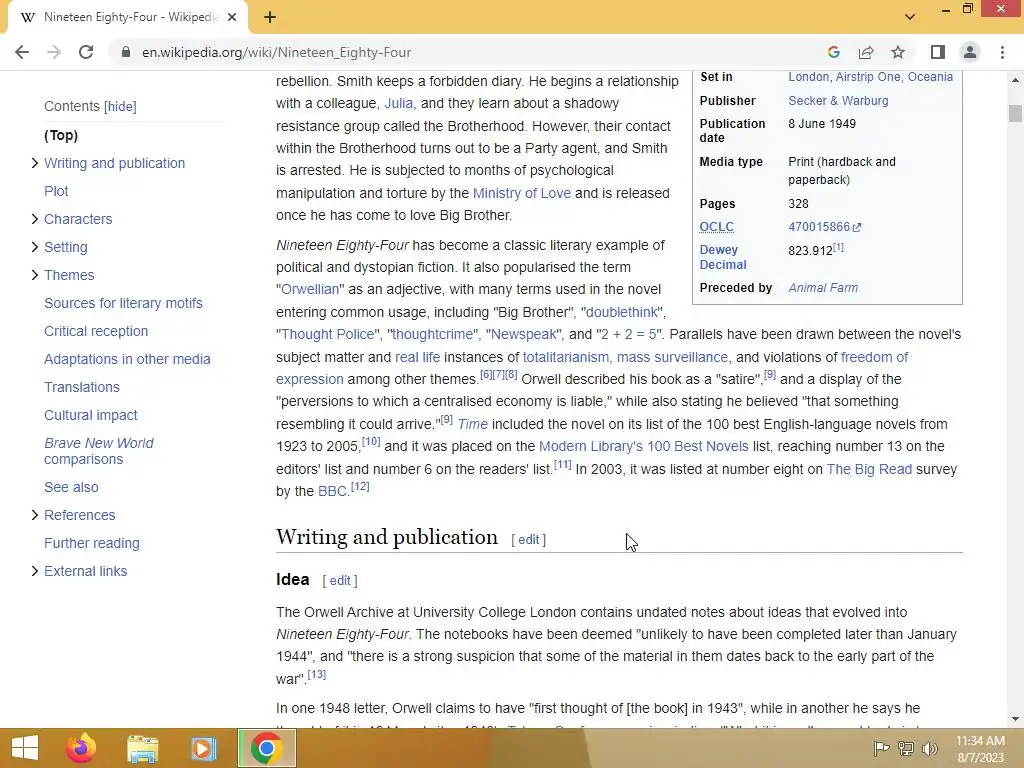
Task: Edit the Writing and publication section
Action: pyautogui.click(x=528, y=539)
